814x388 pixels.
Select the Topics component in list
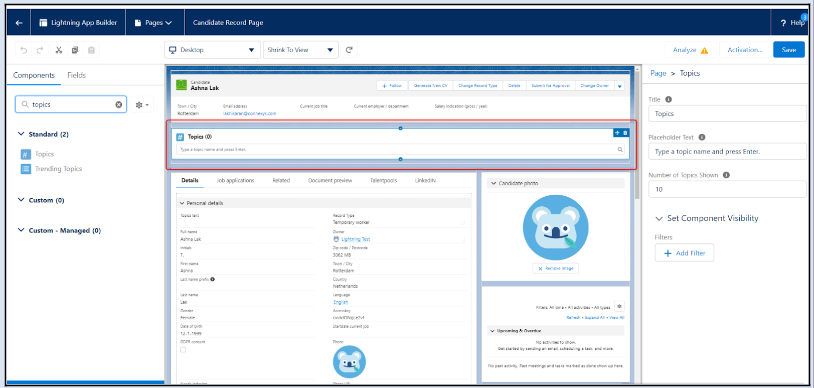pyautogui.click(x=37, y=154)
